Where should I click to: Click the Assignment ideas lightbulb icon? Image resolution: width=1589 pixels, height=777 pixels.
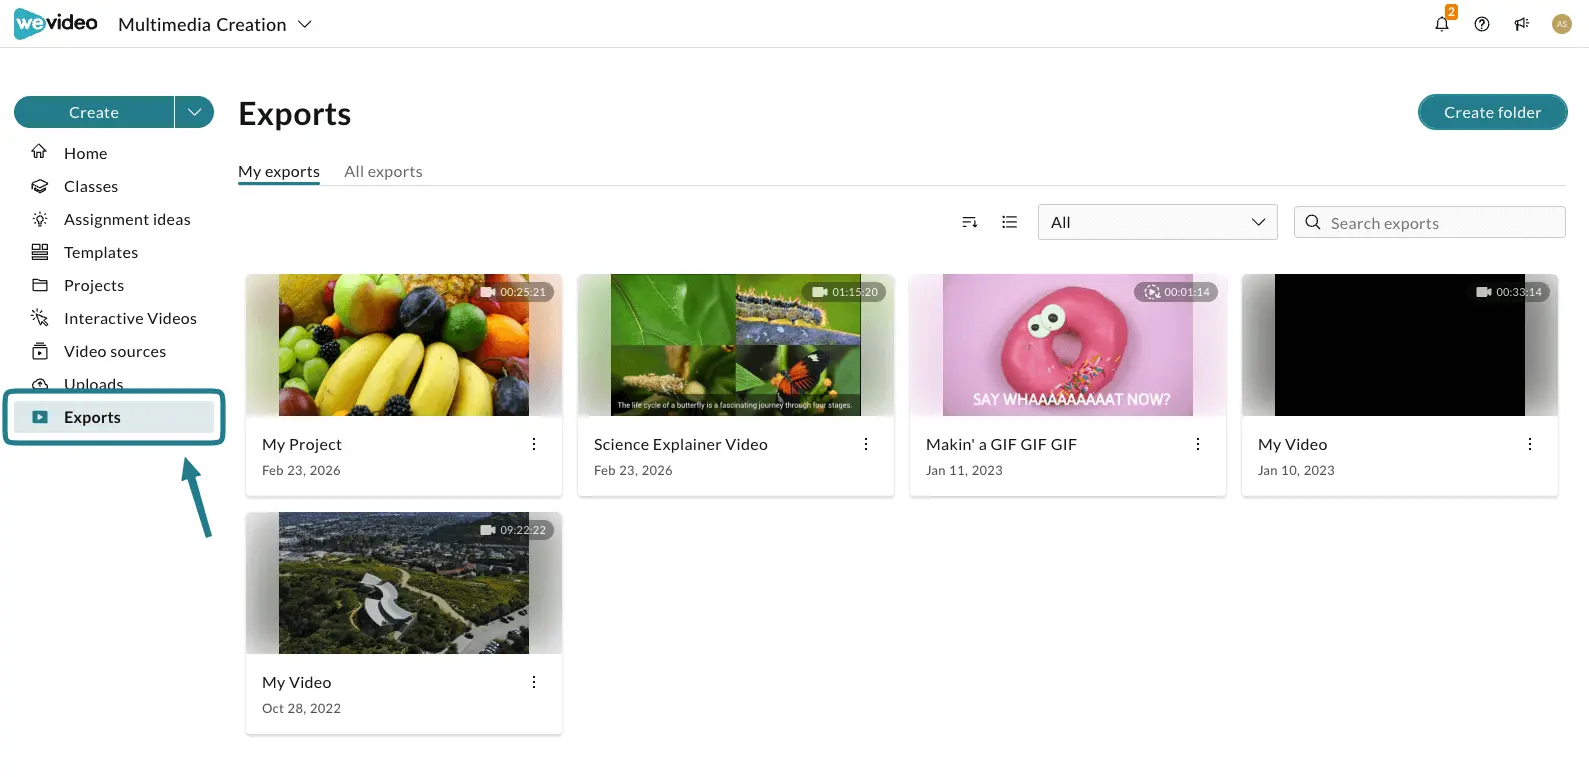40,219
